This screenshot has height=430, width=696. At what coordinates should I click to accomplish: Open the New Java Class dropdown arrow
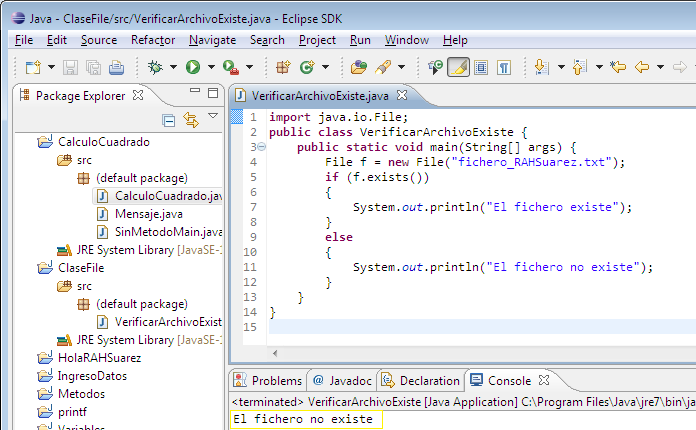pyautogui.click(x=325, y=67)
